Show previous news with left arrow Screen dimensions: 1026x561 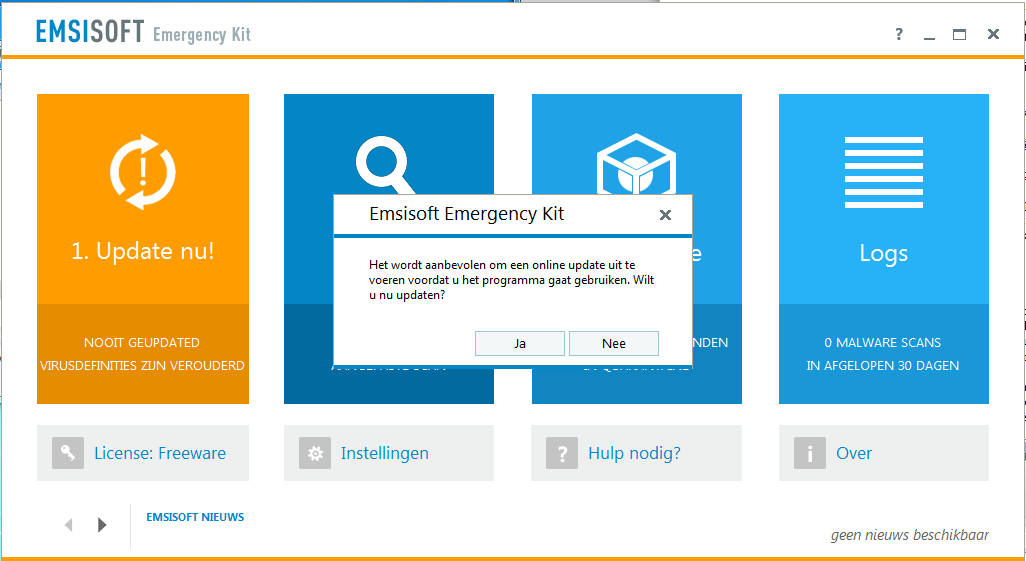pyautogui.click(x=69, y=525)
